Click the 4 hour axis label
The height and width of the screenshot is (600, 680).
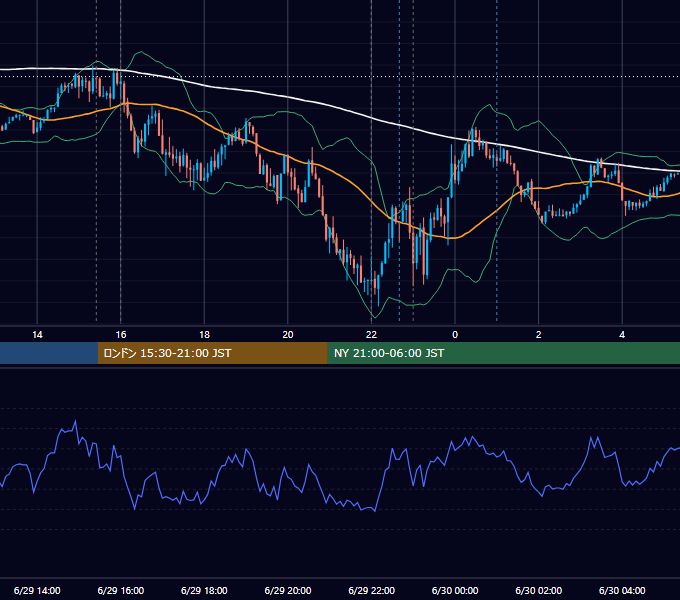(622, 335)
